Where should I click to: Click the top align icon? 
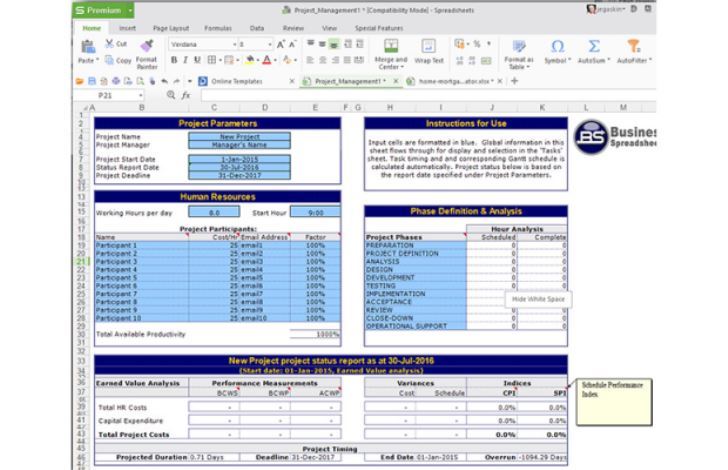tap(310, 44)
